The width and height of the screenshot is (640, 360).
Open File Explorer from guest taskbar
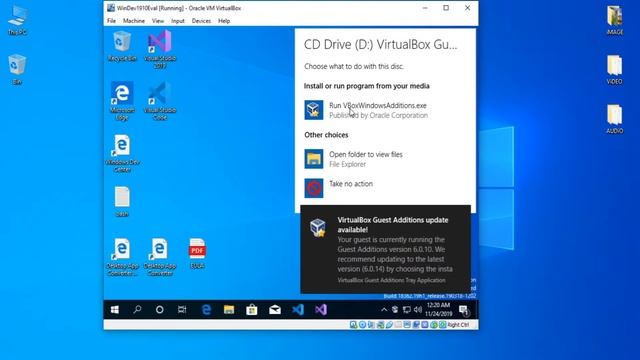229,310
